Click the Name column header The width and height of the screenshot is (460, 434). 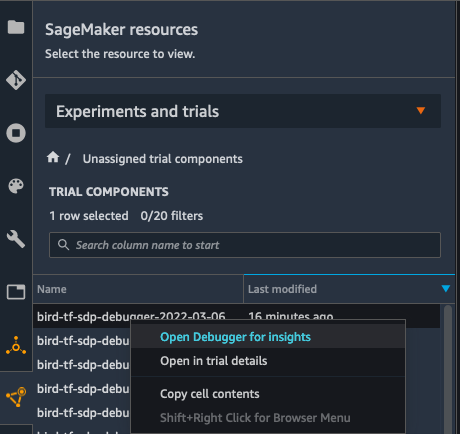138,289
